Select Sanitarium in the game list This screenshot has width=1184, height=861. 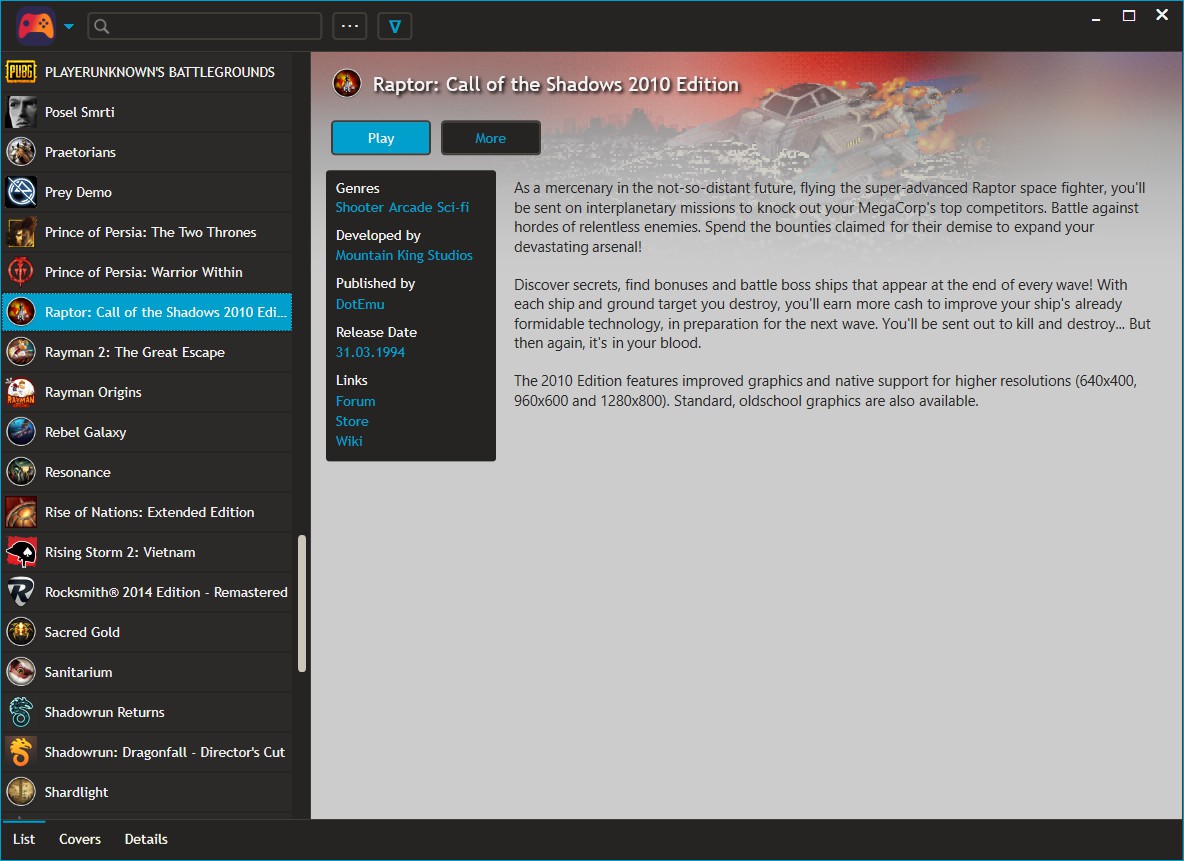(x=147, y=672)
